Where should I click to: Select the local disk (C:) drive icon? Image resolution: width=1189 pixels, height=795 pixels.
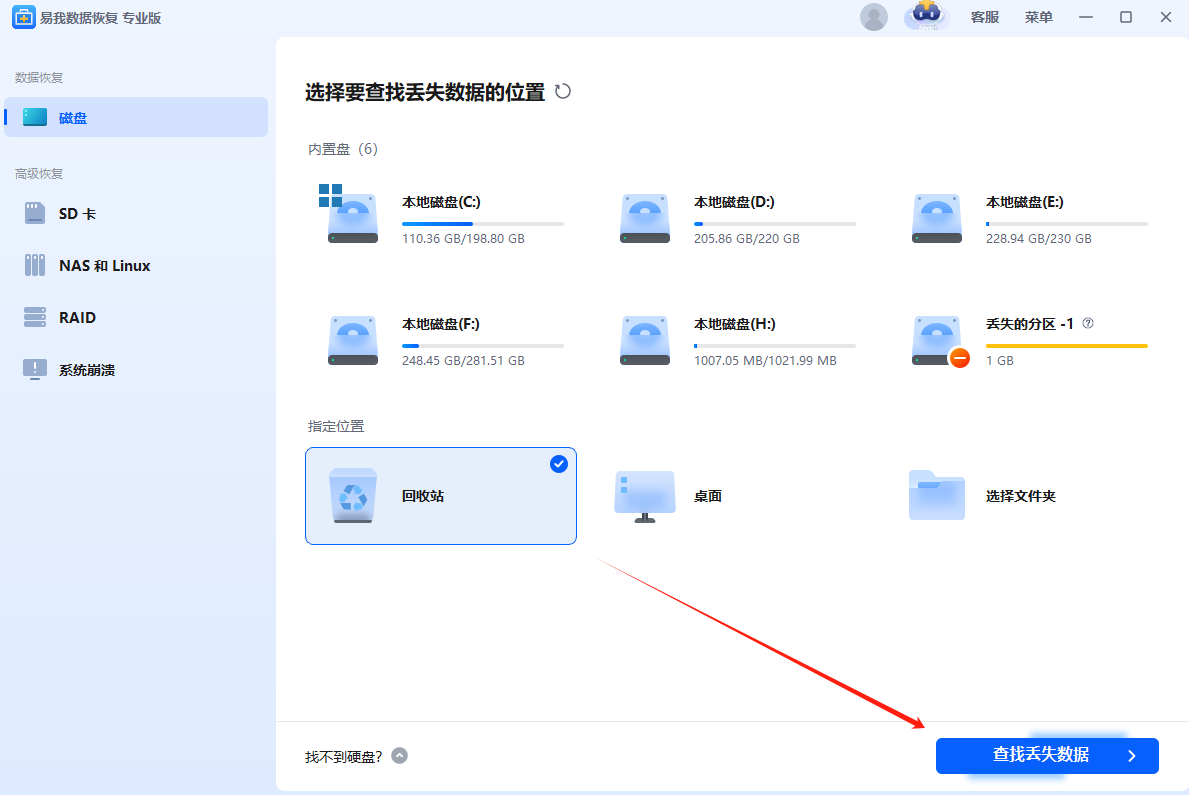(353, 219)
